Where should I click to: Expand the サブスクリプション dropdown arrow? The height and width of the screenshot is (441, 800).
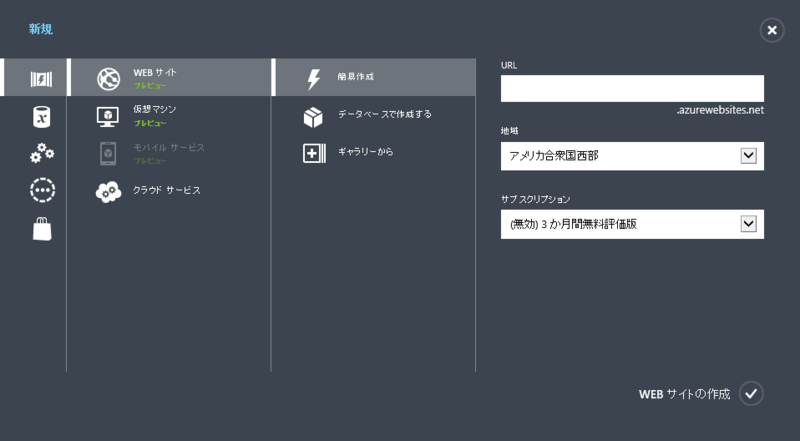point(748,224)
